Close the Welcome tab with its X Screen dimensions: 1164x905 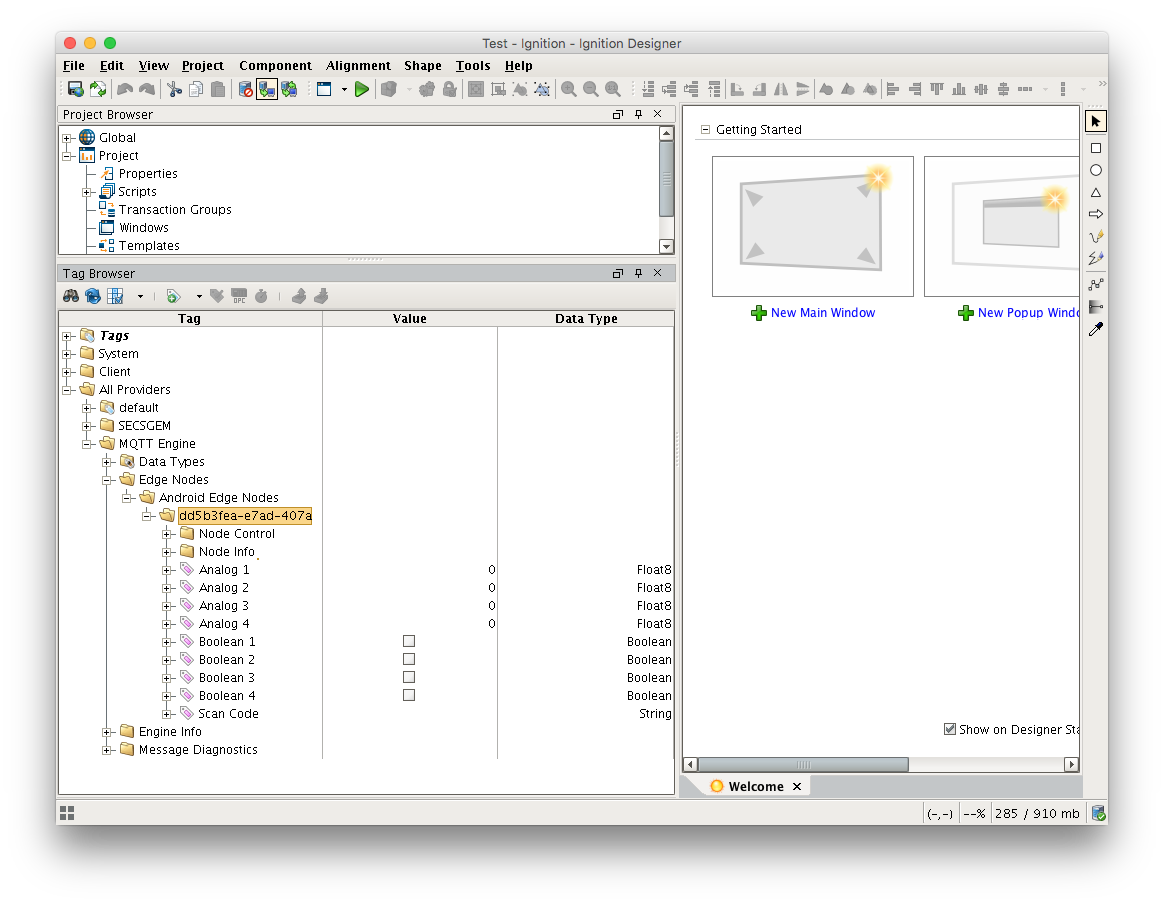(797, 786)
